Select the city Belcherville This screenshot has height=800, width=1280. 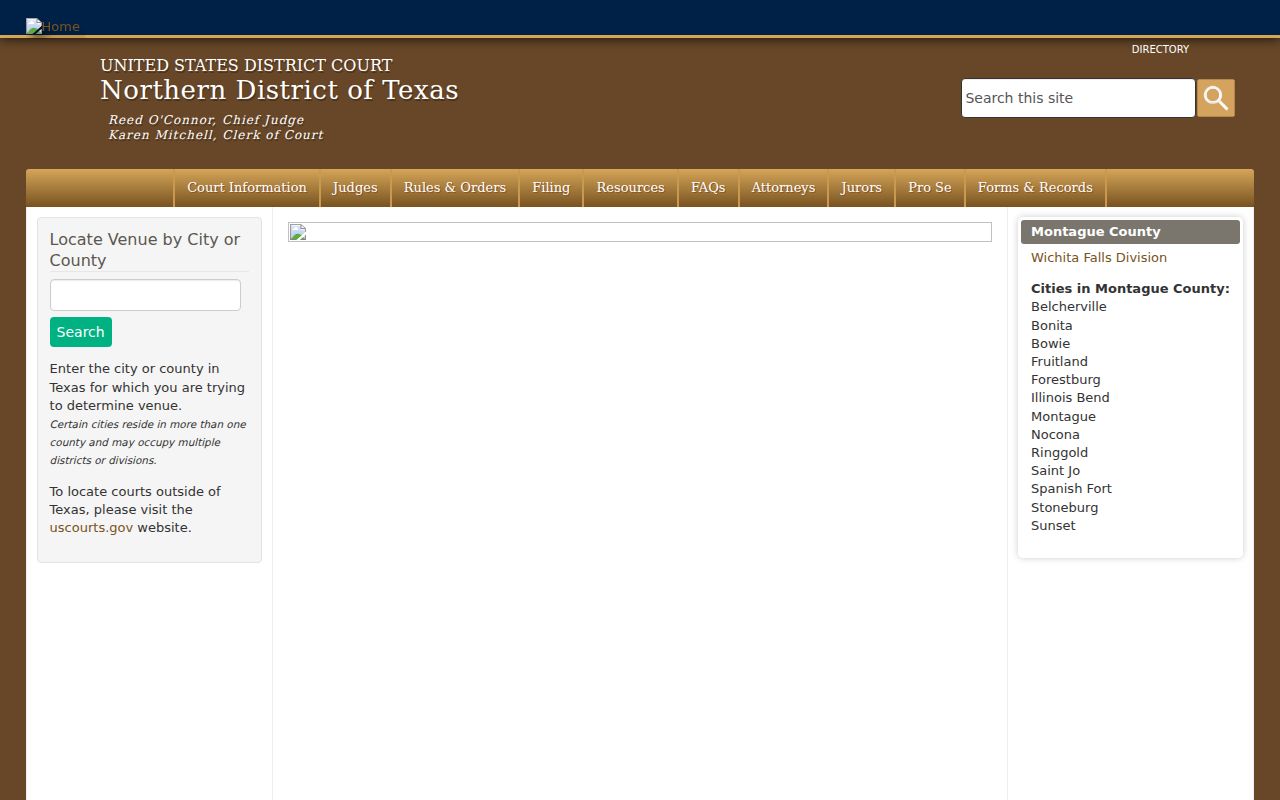point(1069,307)
